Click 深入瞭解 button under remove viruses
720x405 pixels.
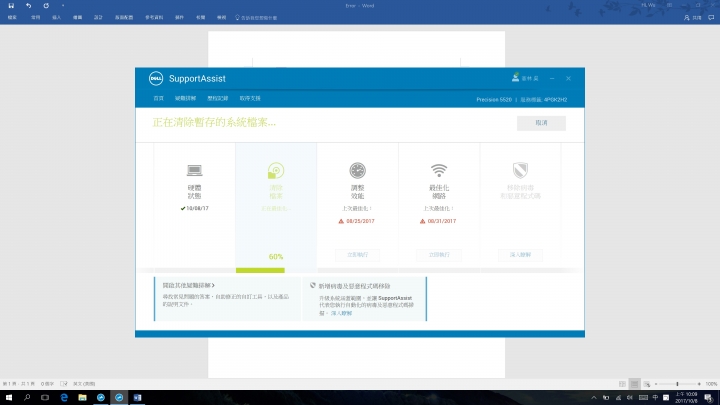point(520,255)
